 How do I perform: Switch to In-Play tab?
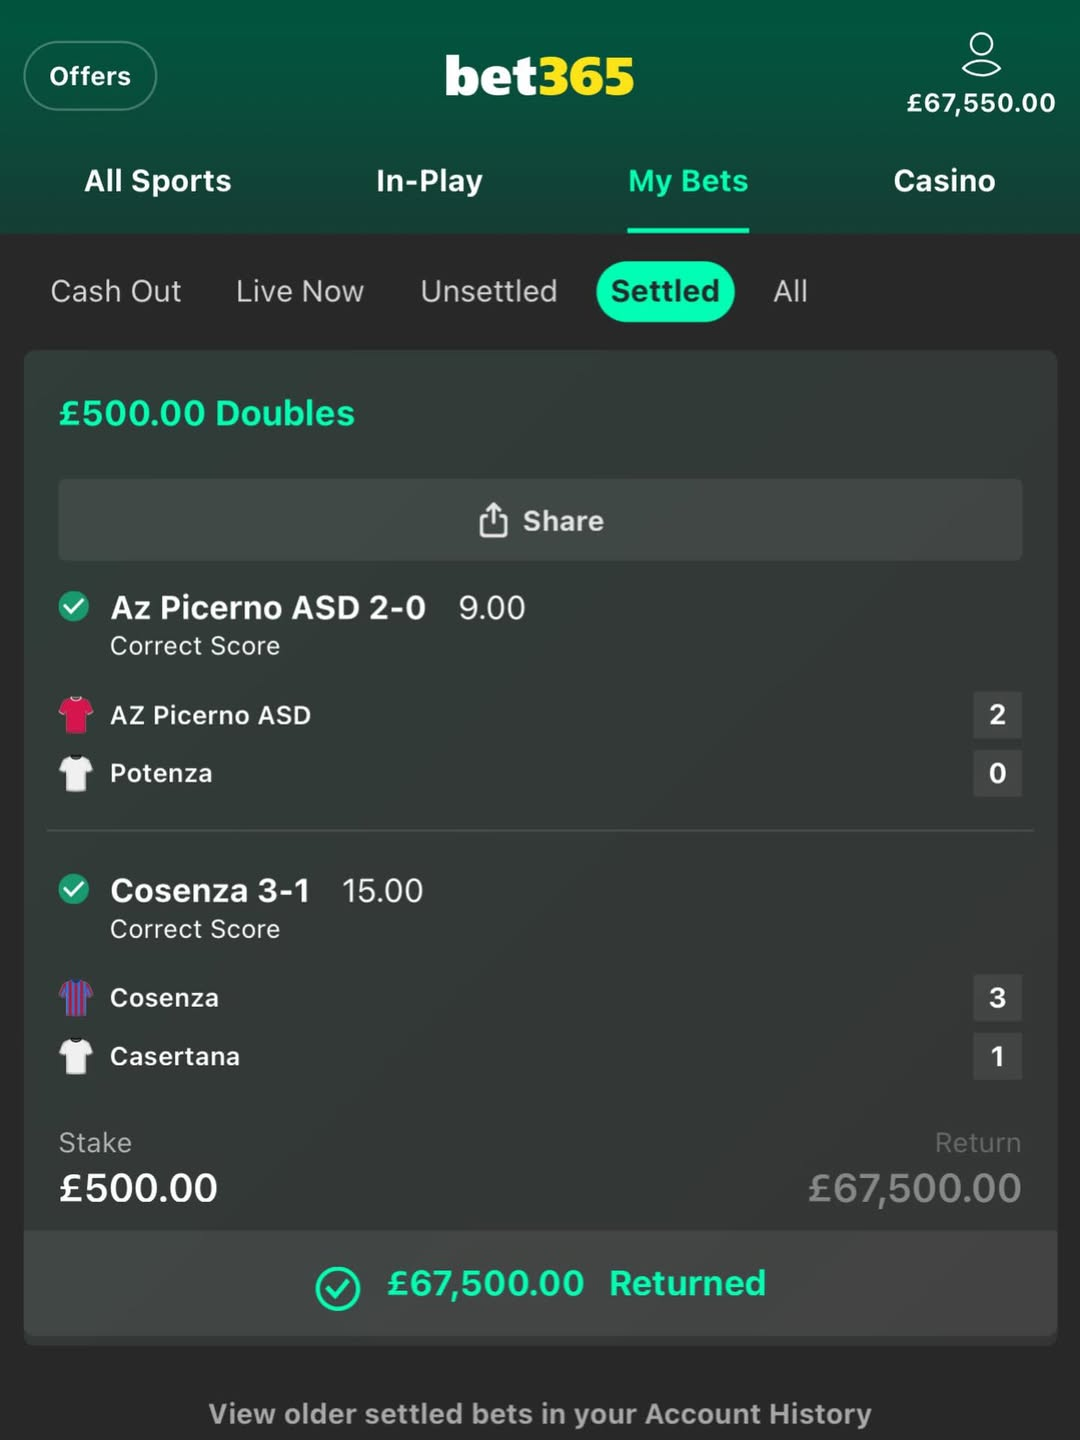click(x=429, y=181)
